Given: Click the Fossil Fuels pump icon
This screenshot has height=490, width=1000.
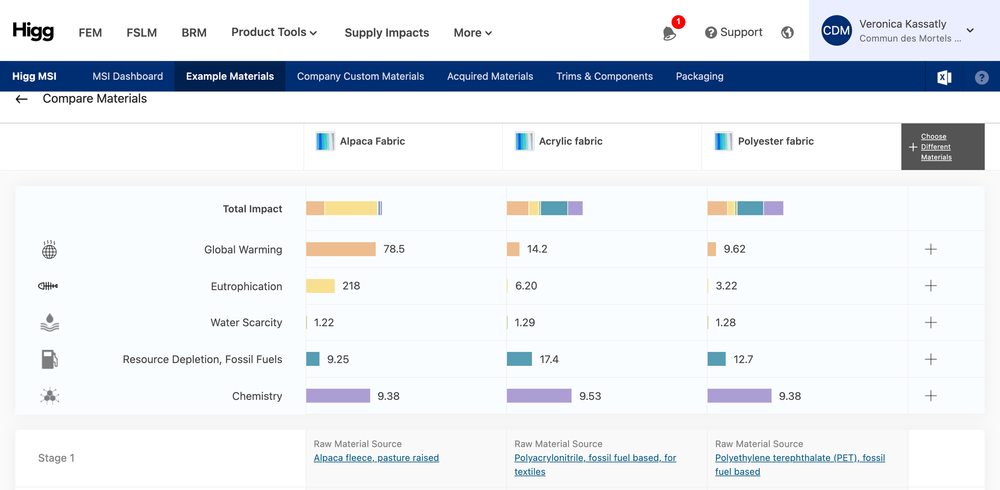Looking at the screenshot, I should pos(49,359).
